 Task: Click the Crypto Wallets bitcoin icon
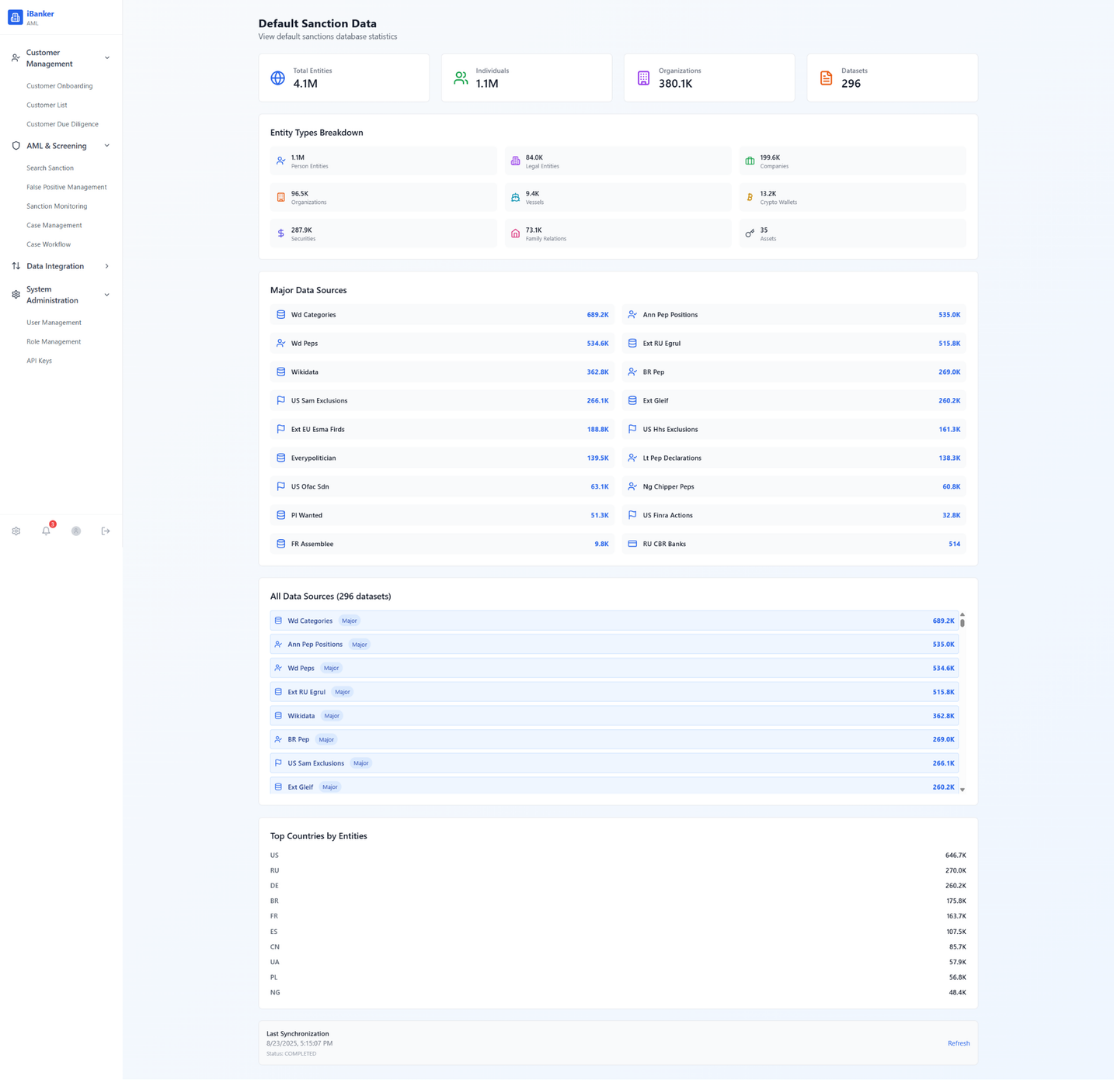[x=750, y=197]
